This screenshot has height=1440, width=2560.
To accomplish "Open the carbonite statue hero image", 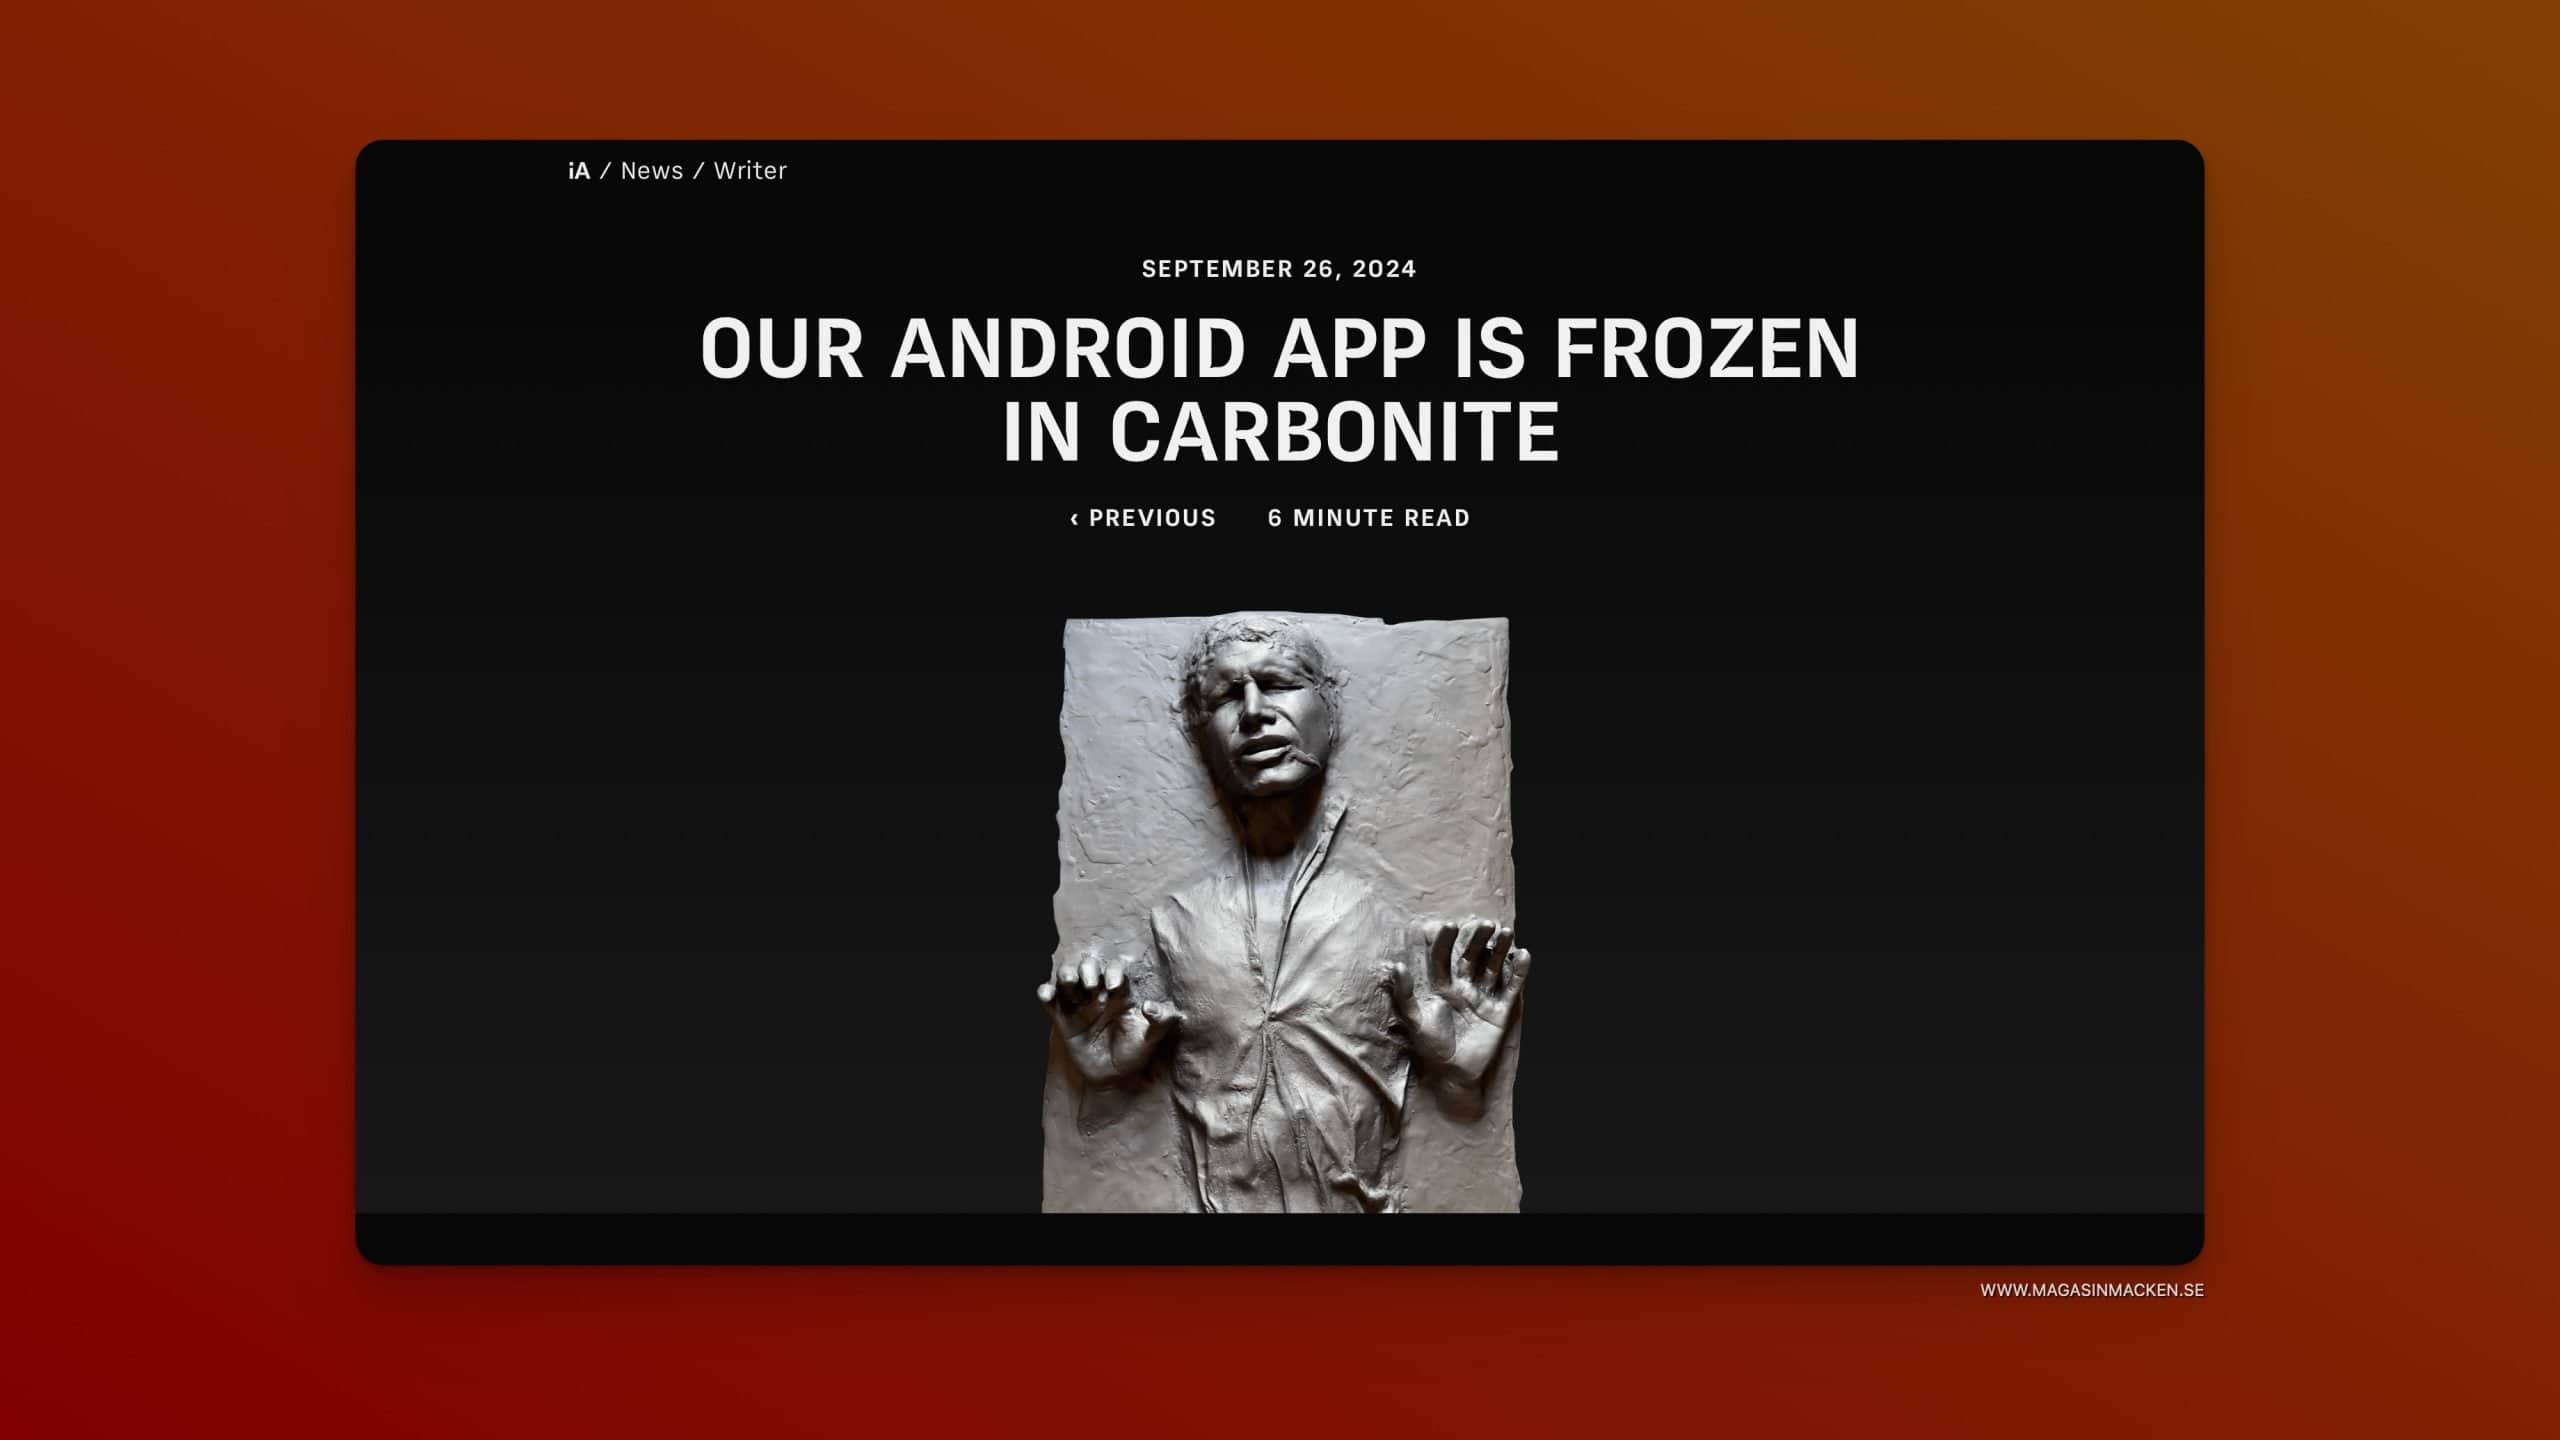I will (x=1282, y=913).
